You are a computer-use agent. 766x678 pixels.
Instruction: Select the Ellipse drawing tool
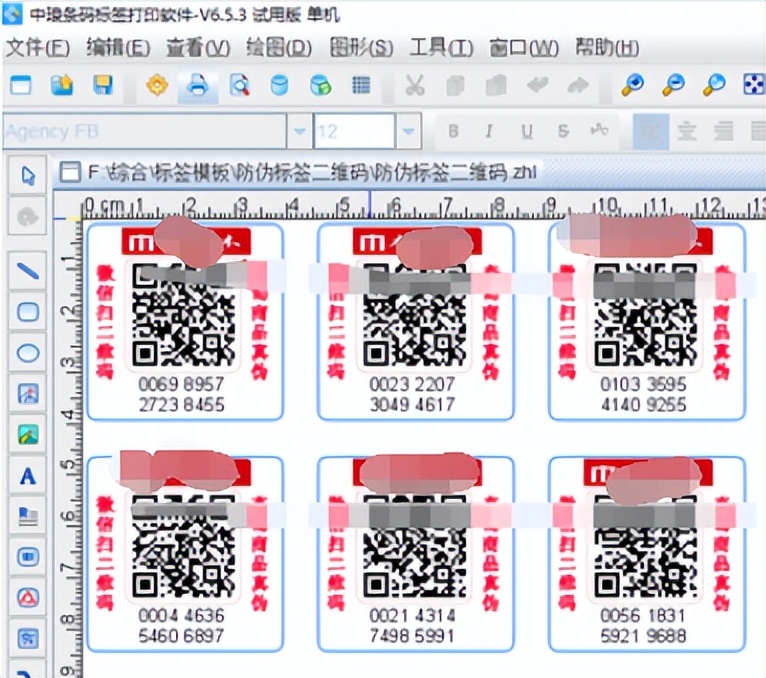[x=28, y=353]
